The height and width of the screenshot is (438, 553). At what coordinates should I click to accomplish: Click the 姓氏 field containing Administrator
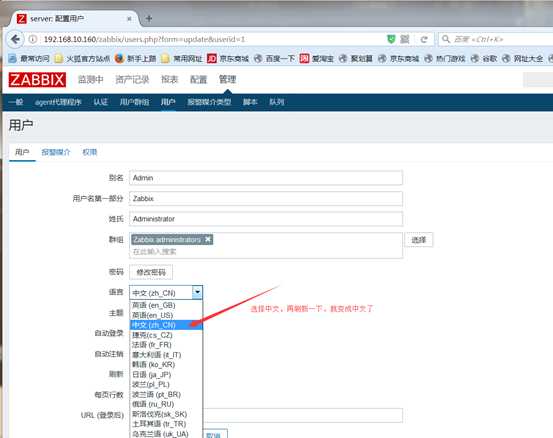point(266,219)
